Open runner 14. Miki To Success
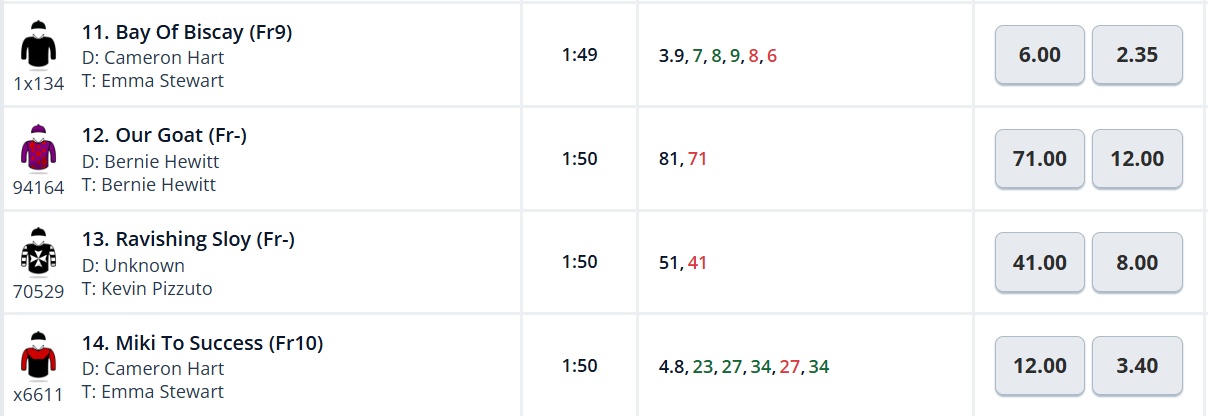 (202, 344)
